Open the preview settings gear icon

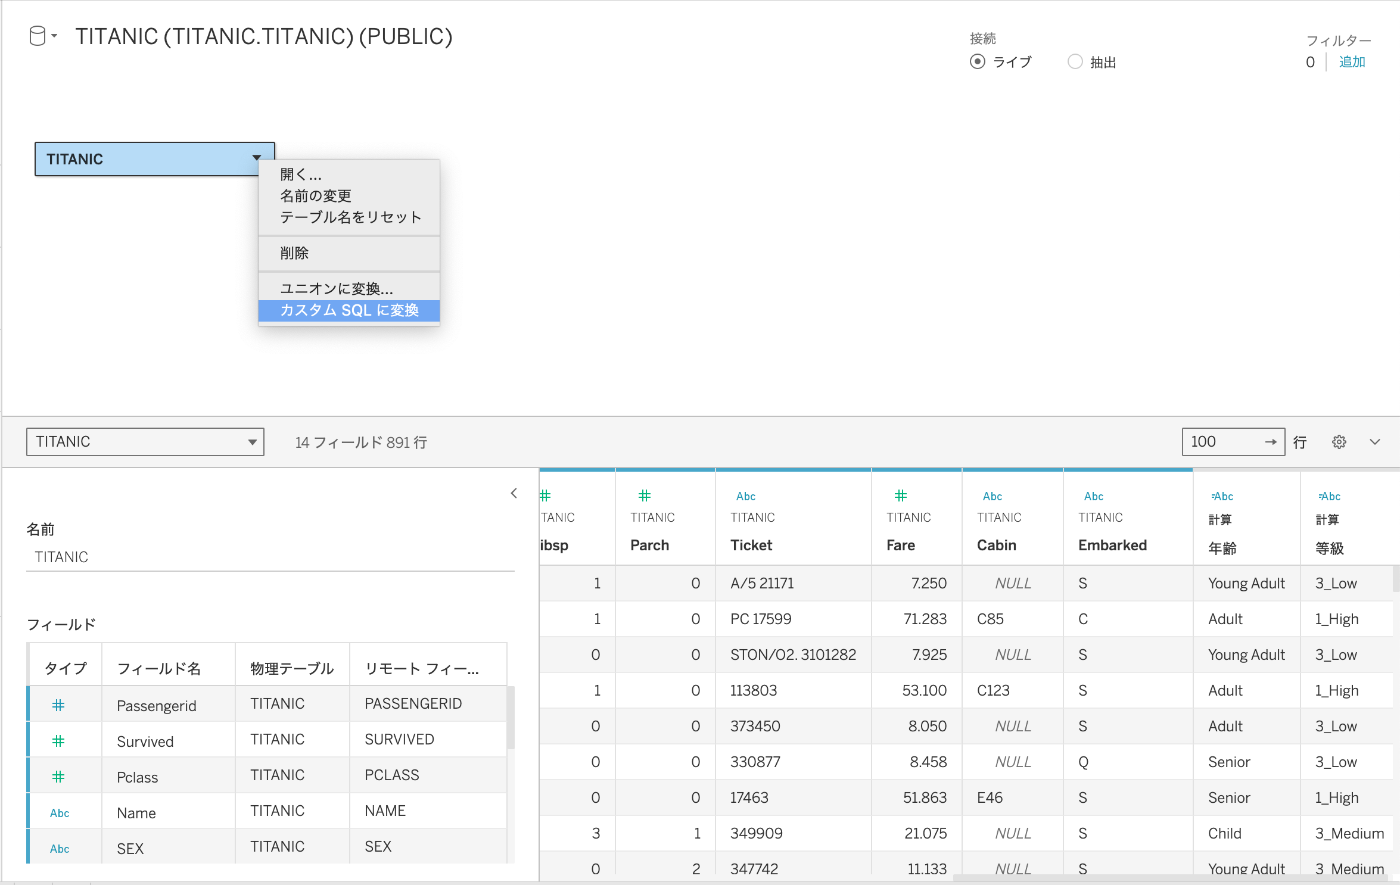click(1339, 442)
